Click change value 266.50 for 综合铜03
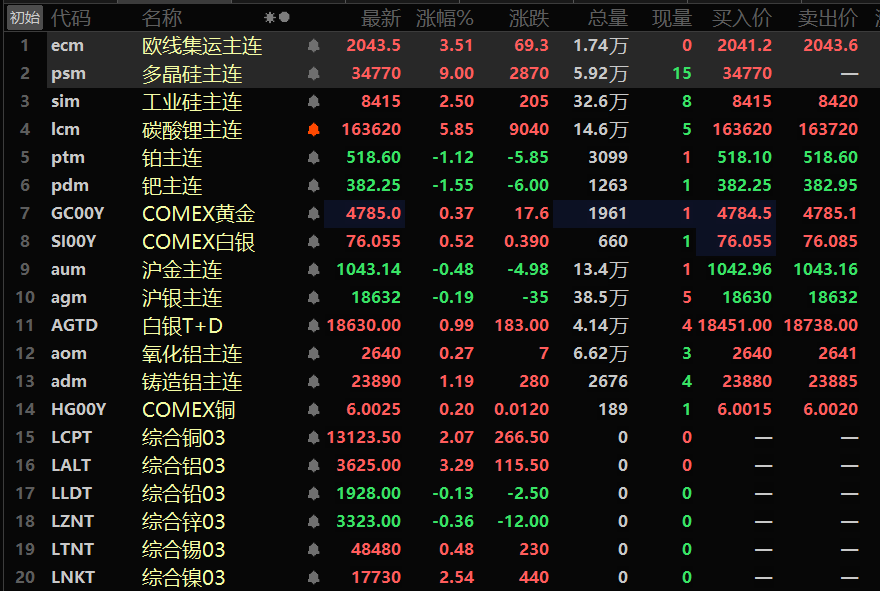 pos(521,437)
